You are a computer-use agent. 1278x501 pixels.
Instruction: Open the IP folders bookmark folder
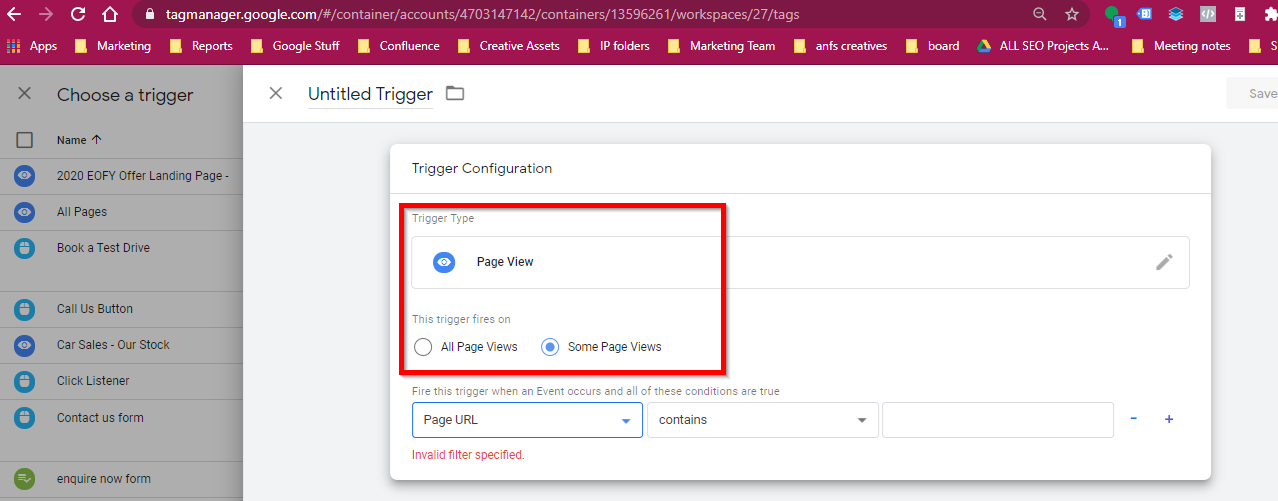[x=613, y=46]
